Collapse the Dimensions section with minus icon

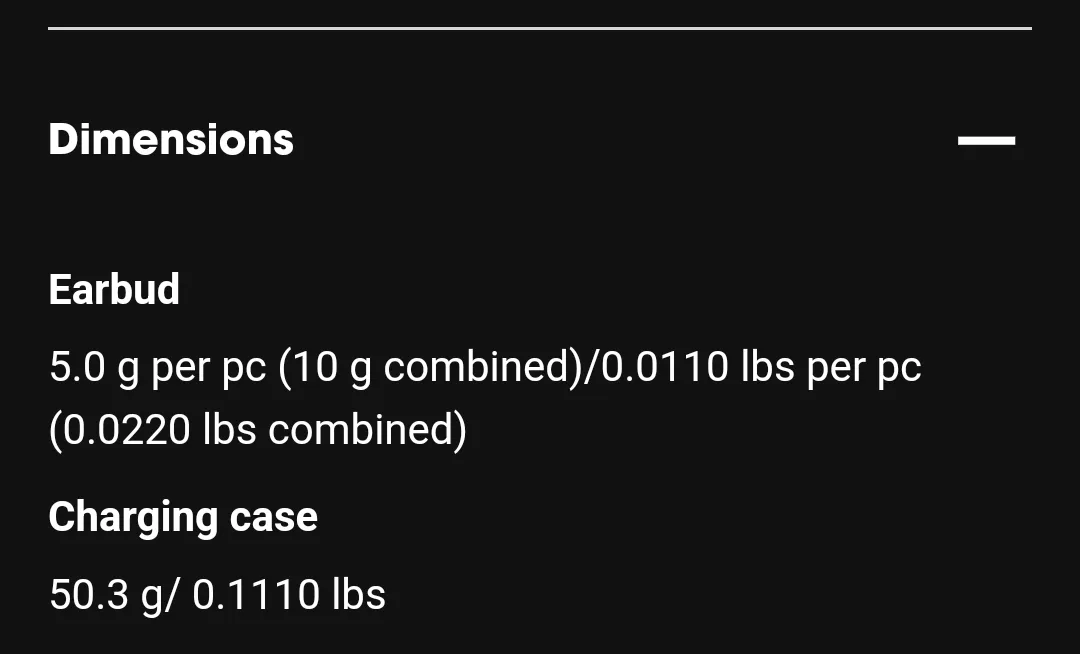[x=986, y=140]
